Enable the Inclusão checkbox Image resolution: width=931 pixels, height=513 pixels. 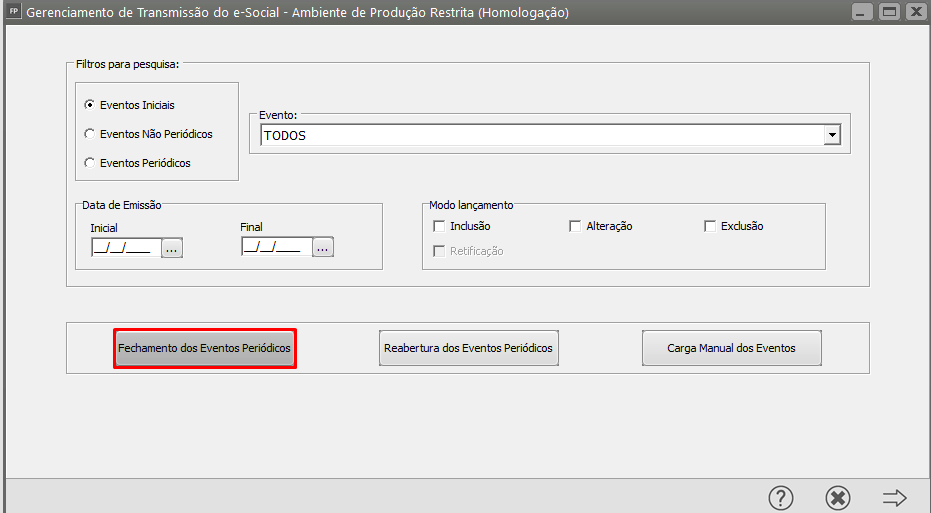click(x=439, y=226)
